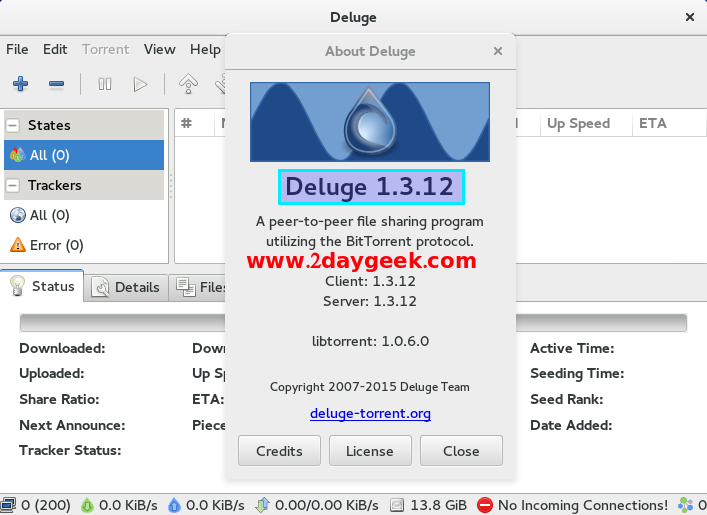The image size is (707, 515).
Task: Show the License text
Action: 370,451
